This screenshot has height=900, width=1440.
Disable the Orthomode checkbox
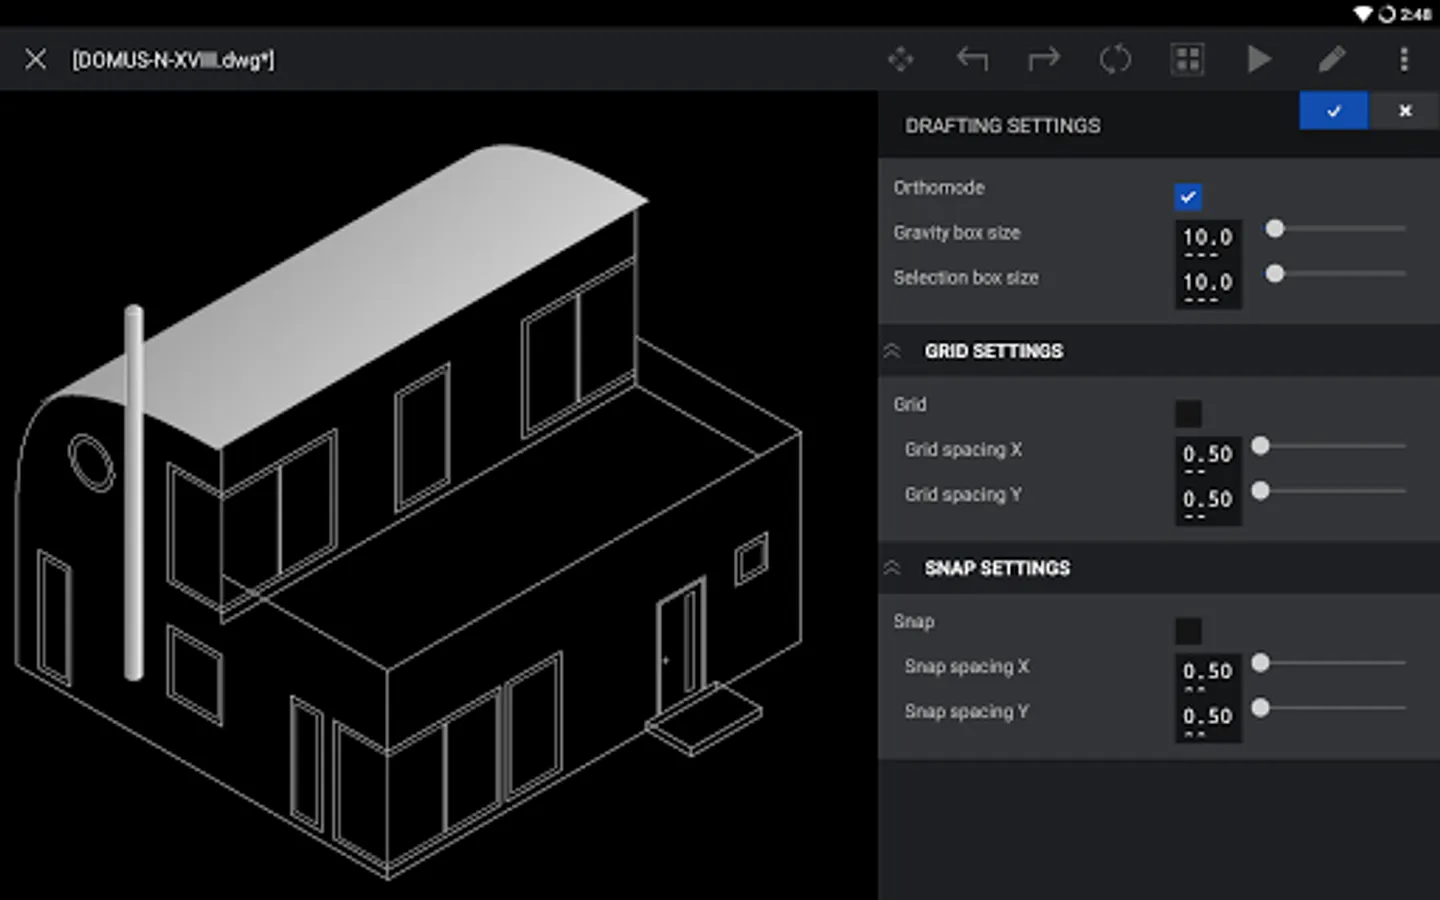[1188, 197]
